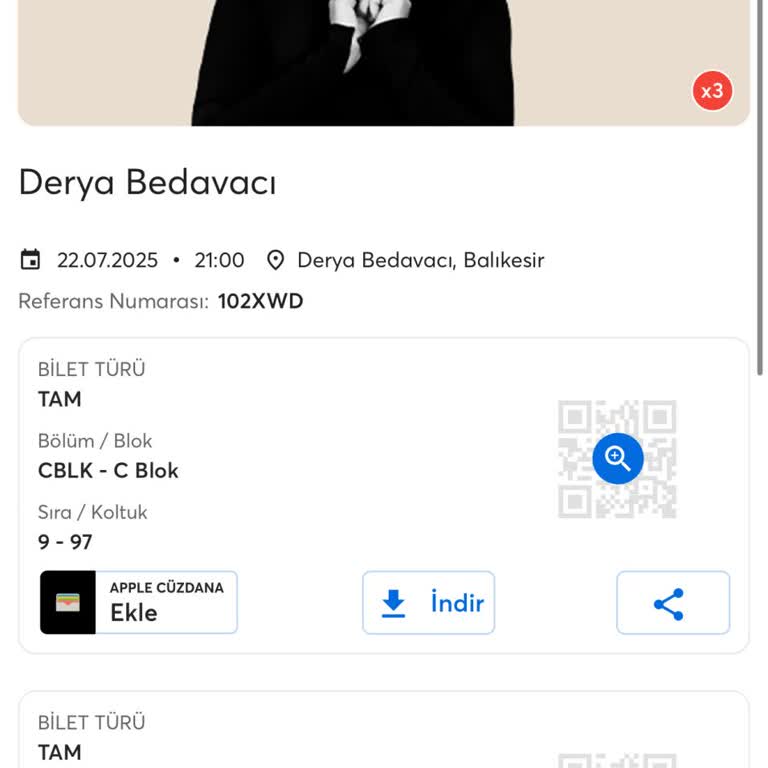
Task: Select the reference number 102XWD
Action: (x=260, y=301)
